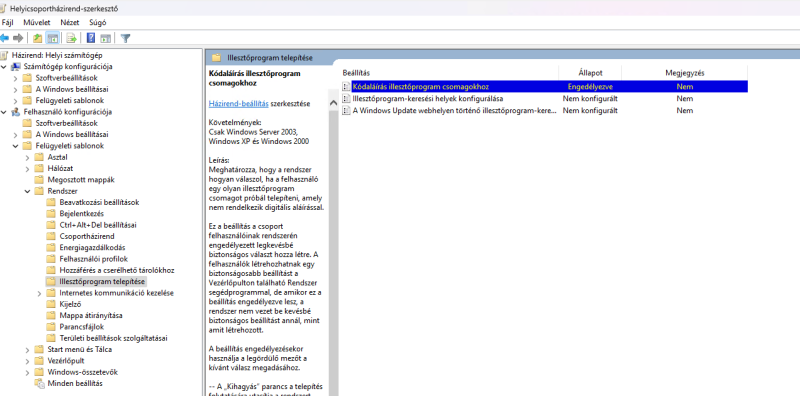Select Felhasználói profilok in the tree
Screen dimensions: 800x396
pyautogui.click(x=93, y=259)
